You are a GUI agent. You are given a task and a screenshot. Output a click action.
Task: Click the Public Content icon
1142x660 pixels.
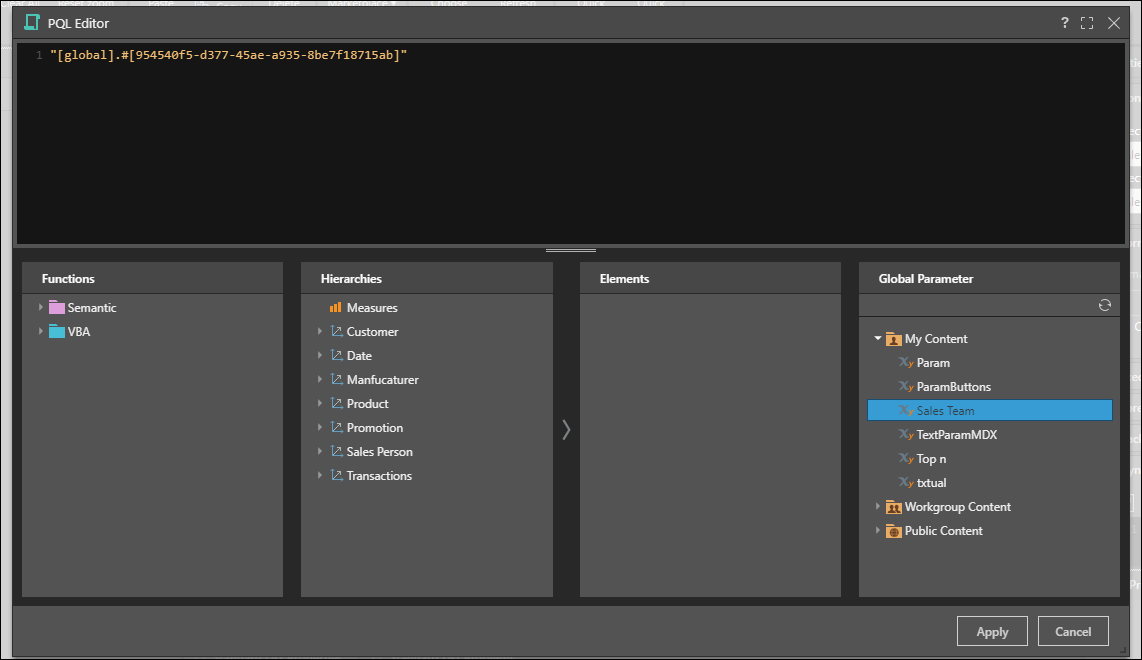893,531
